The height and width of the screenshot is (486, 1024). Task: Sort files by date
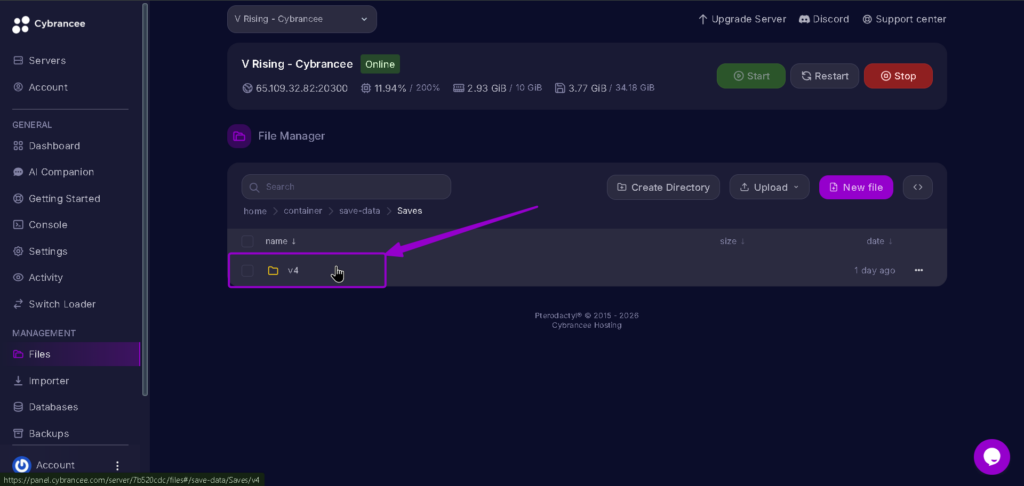(x=879, y=241)
